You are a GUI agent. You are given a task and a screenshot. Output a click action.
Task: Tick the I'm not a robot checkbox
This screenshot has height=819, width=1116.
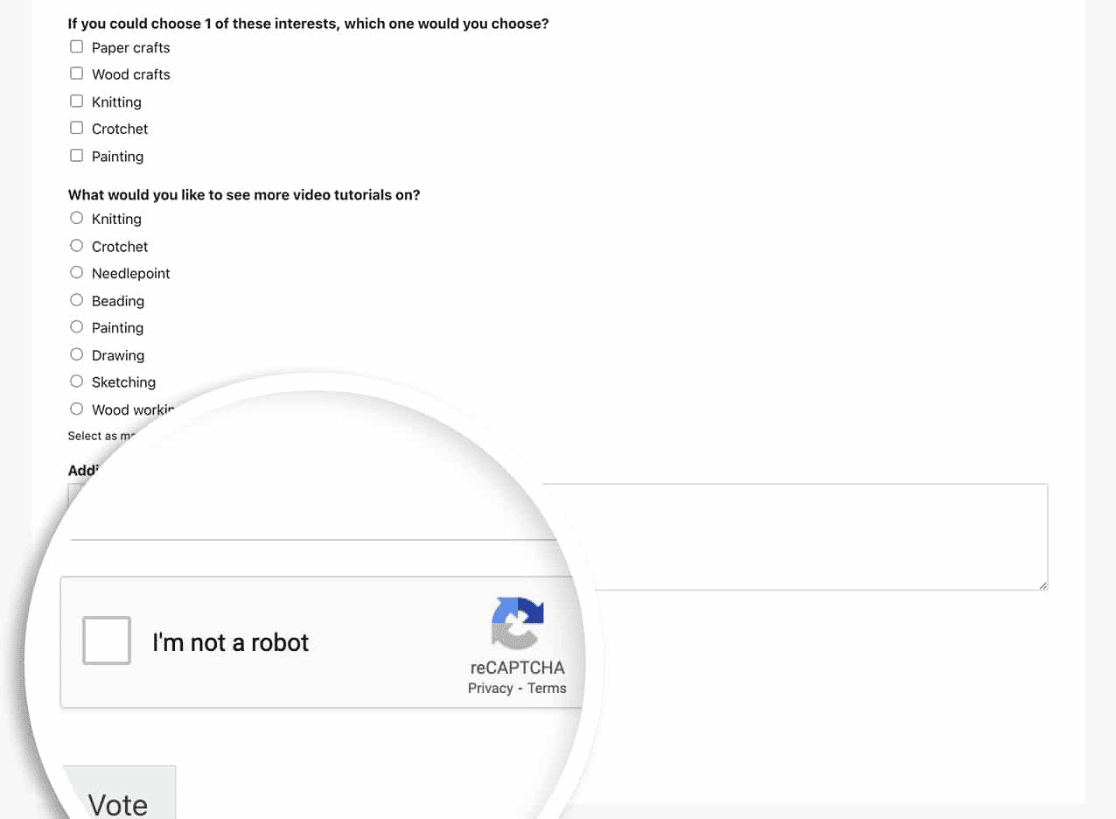click(x=107, y=640)
